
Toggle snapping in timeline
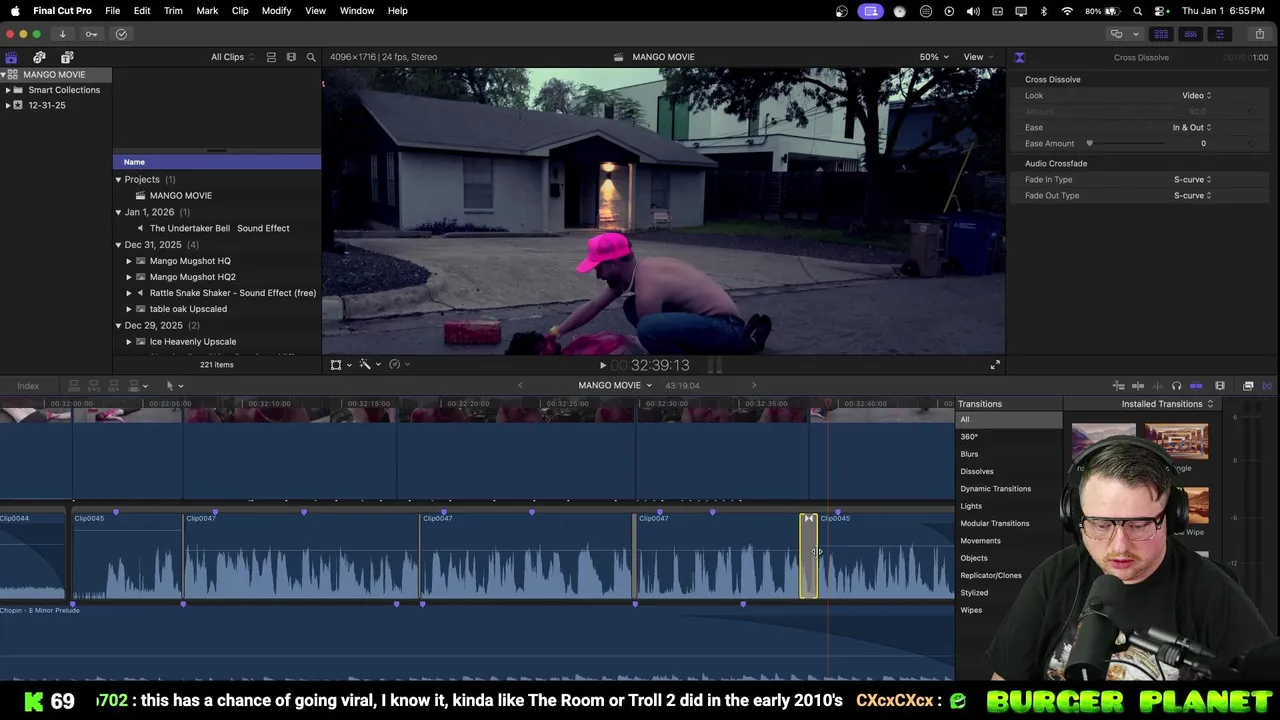1196,386
